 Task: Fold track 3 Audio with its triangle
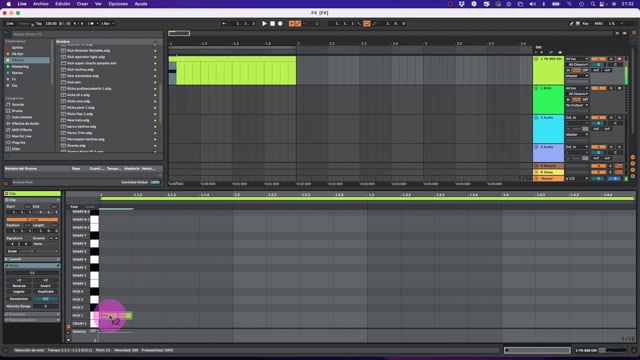pyautogui.click(x=536, y=118)
